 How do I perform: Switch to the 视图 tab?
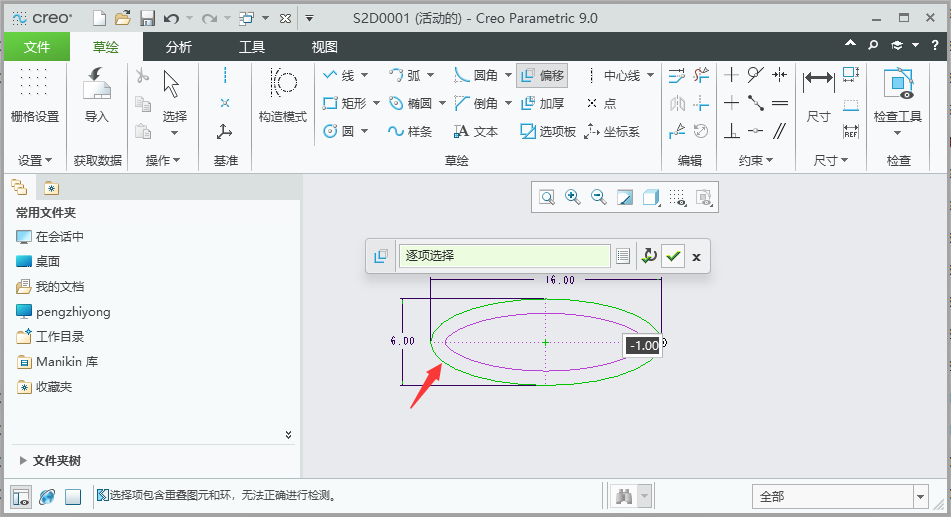324,47
